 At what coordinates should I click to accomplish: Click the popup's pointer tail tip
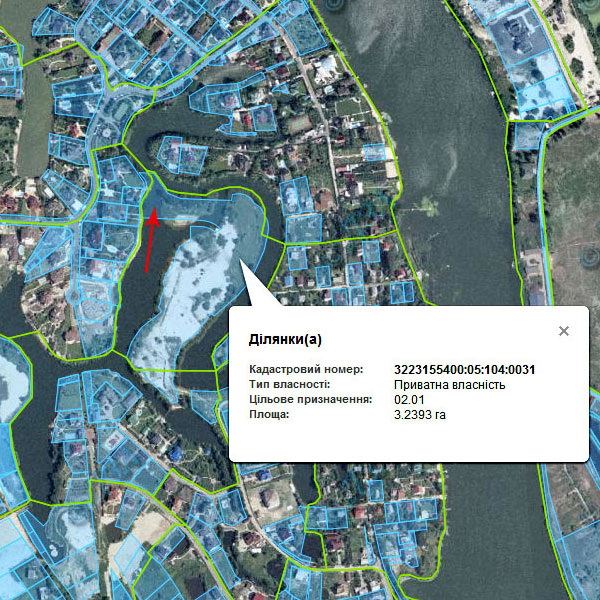(241, 262)
